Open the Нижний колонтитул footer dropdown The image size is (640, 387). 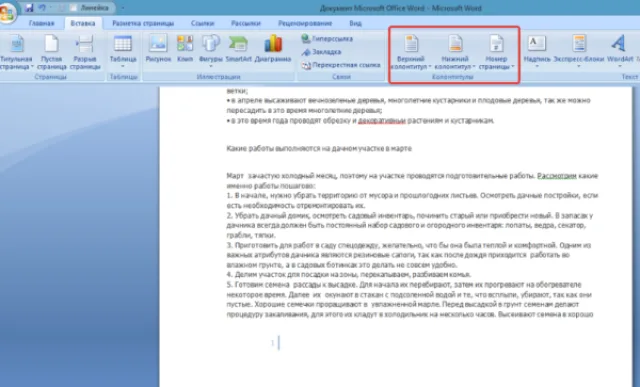(455, 52)
